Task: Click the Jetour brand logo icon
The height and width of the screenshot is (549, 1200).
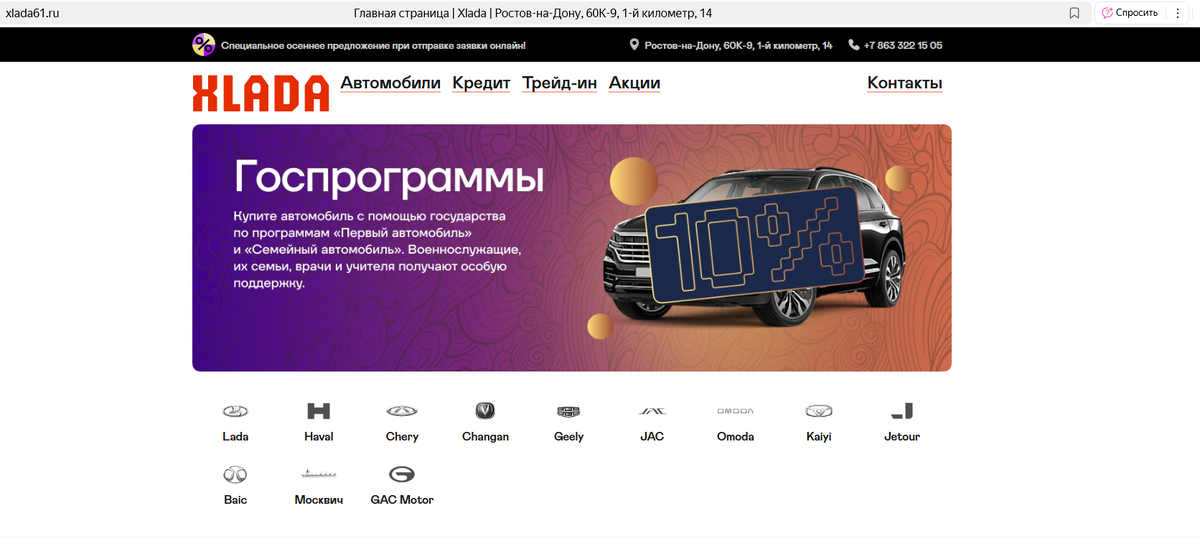Action: pos(902,411)
